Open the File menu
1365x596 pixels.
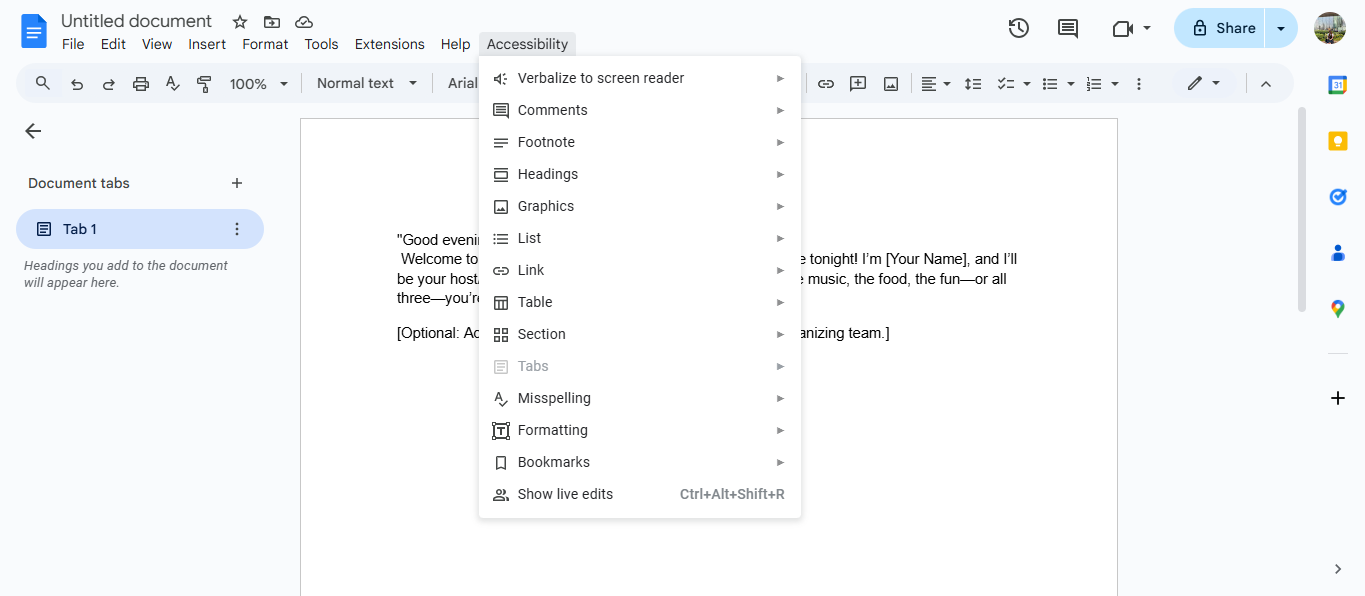[x=73, y=44]
